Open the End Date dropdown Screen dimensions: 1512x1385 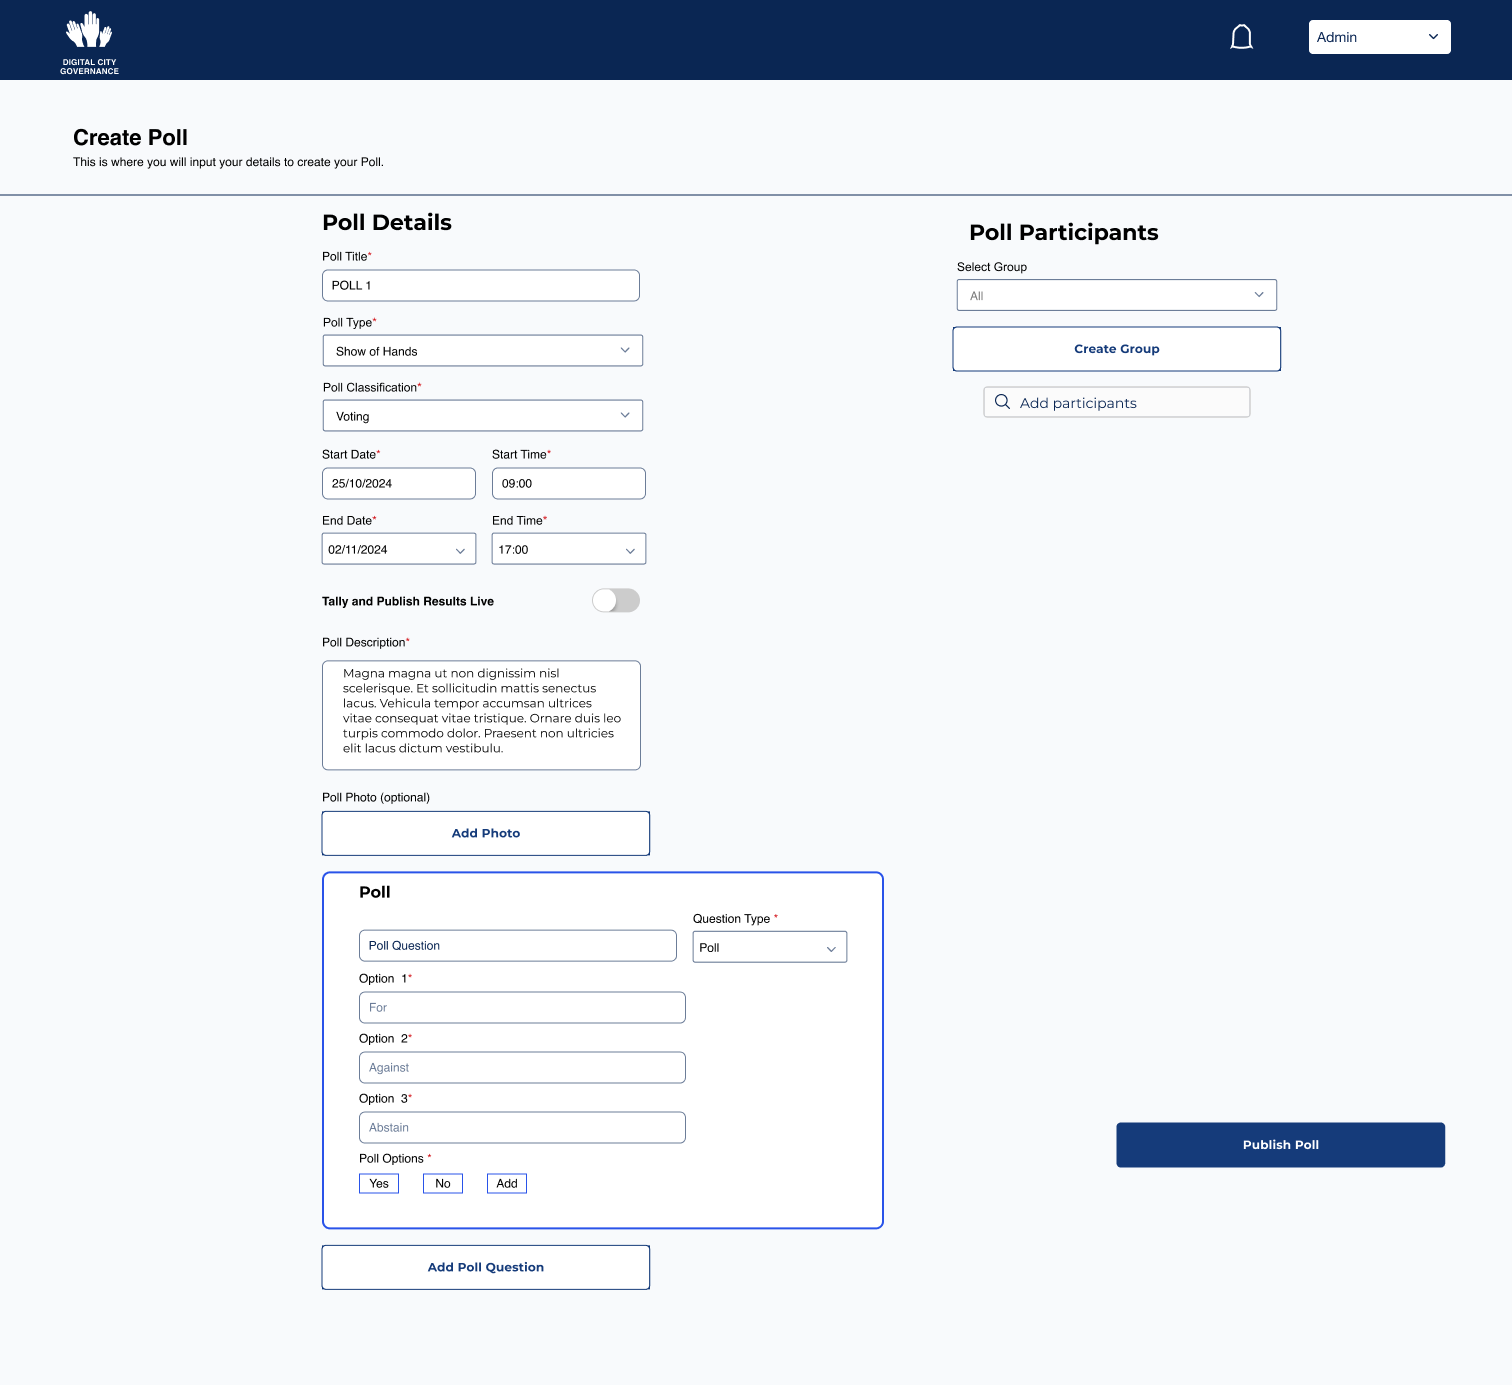tap(398, 549)
